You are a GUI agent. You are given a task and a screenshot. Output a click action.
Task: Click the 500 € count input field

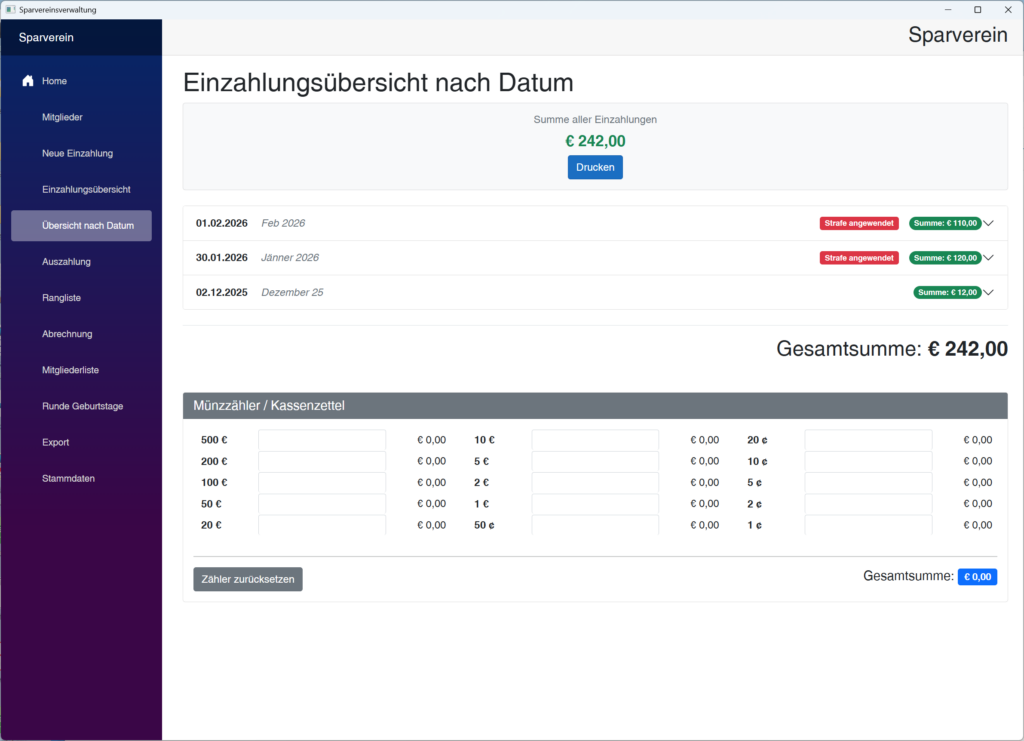tap(321, 440)
